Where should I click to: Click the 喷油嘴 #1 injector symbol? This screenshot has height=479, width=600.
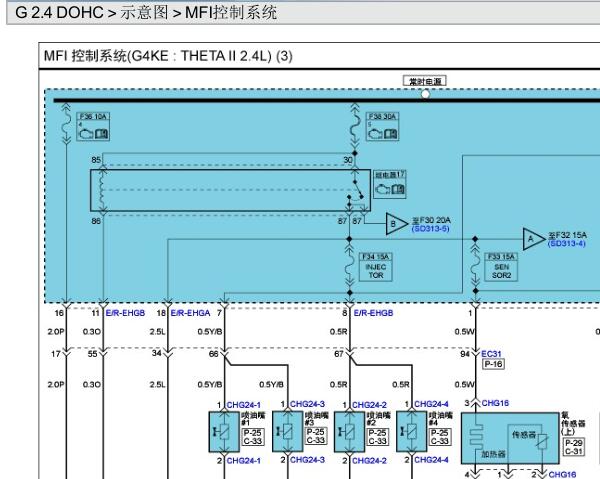pos(224,432)
